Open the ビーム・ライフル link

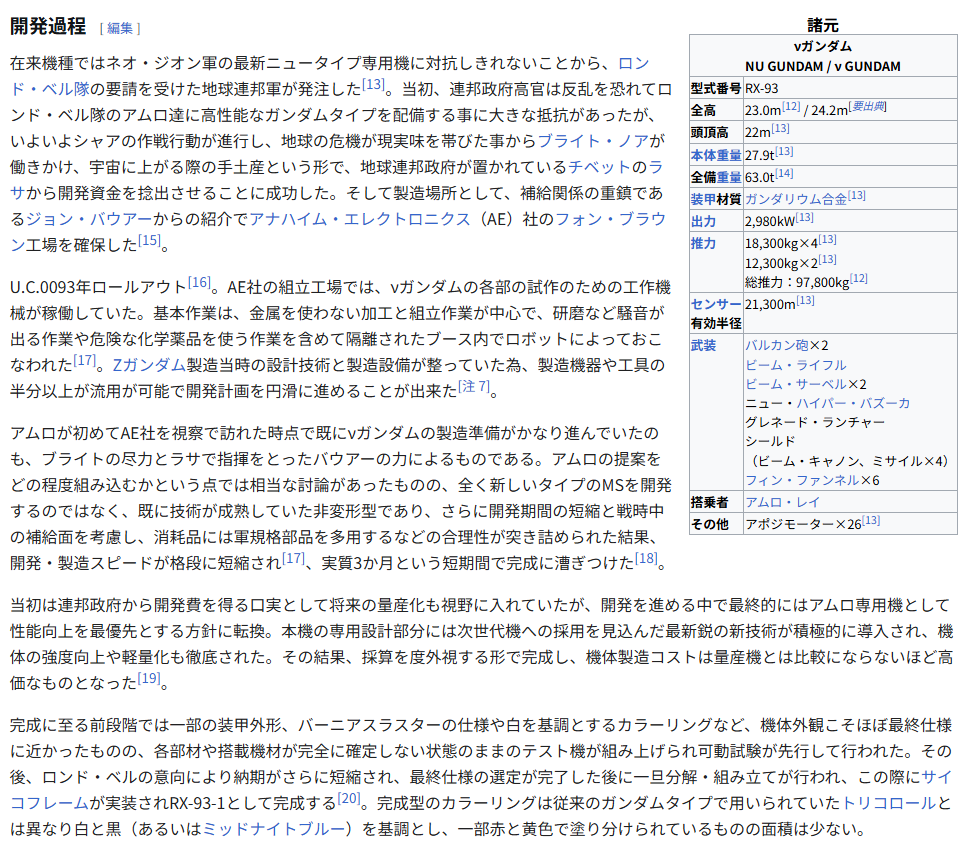795,364
